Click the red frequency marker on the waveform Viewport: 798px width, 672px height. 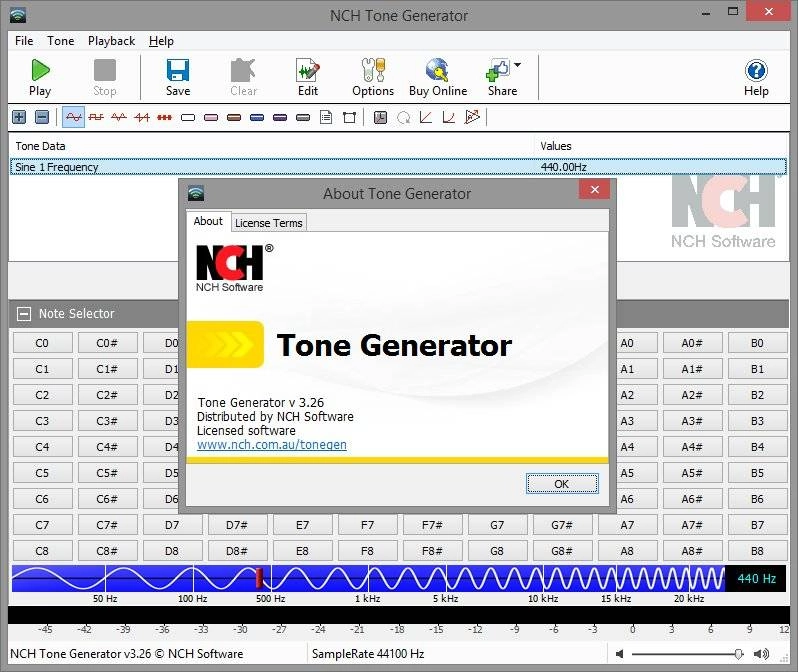259,578
